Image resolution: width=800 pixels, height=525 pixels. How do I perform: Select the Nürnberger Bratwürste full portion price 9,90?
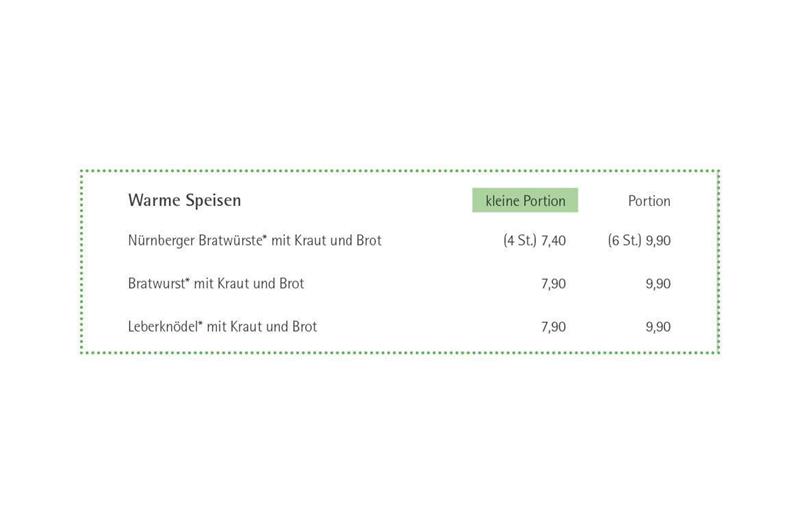pyautogui.click(x=658, y=241)
